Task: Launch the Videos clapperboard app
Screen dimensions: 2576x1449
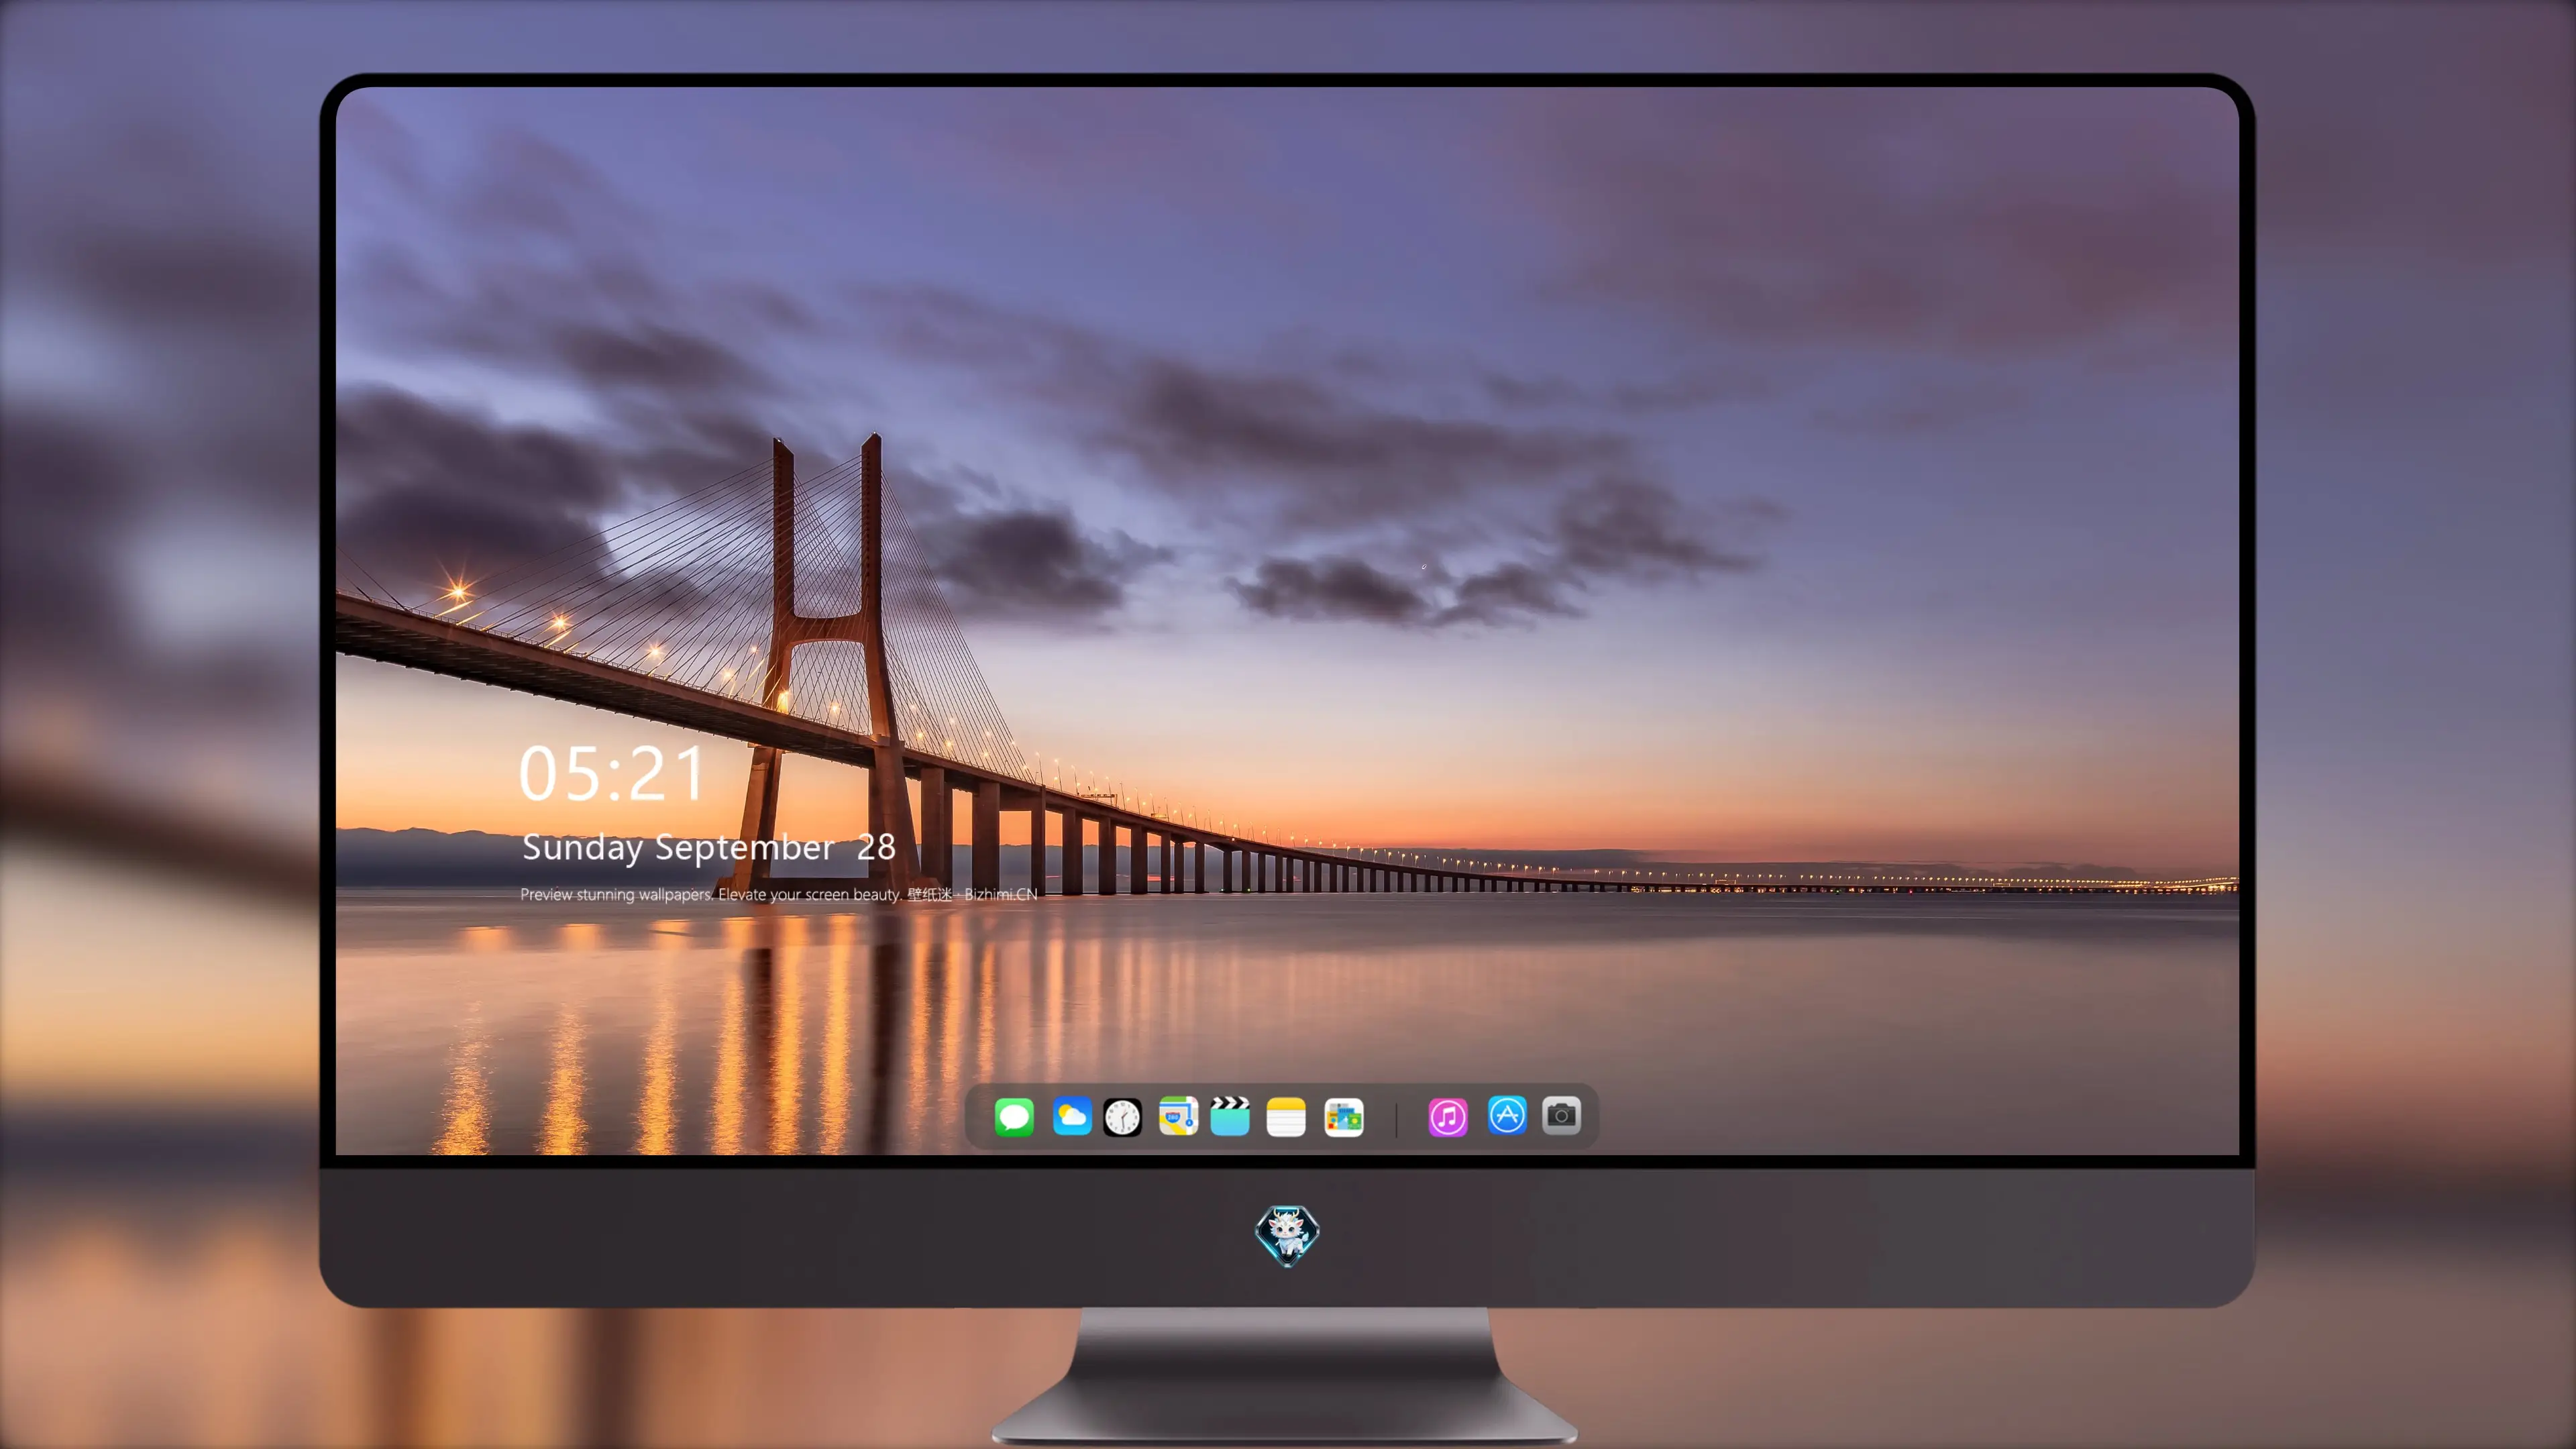Action: click(1230, 1116)
